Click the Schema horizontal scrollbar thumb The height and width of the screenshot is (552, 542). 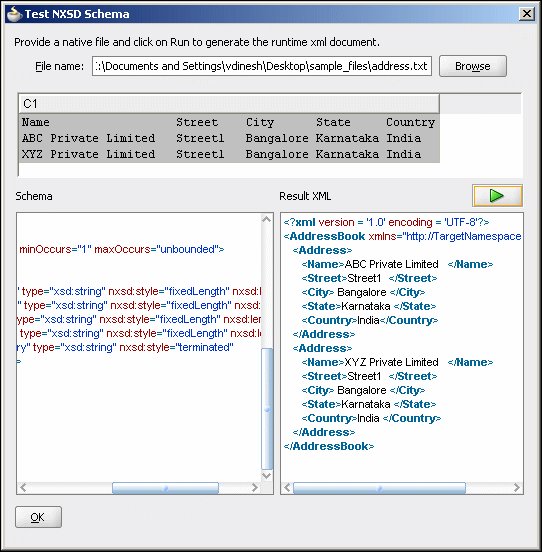pyautogui.click(x=165, y=488)
